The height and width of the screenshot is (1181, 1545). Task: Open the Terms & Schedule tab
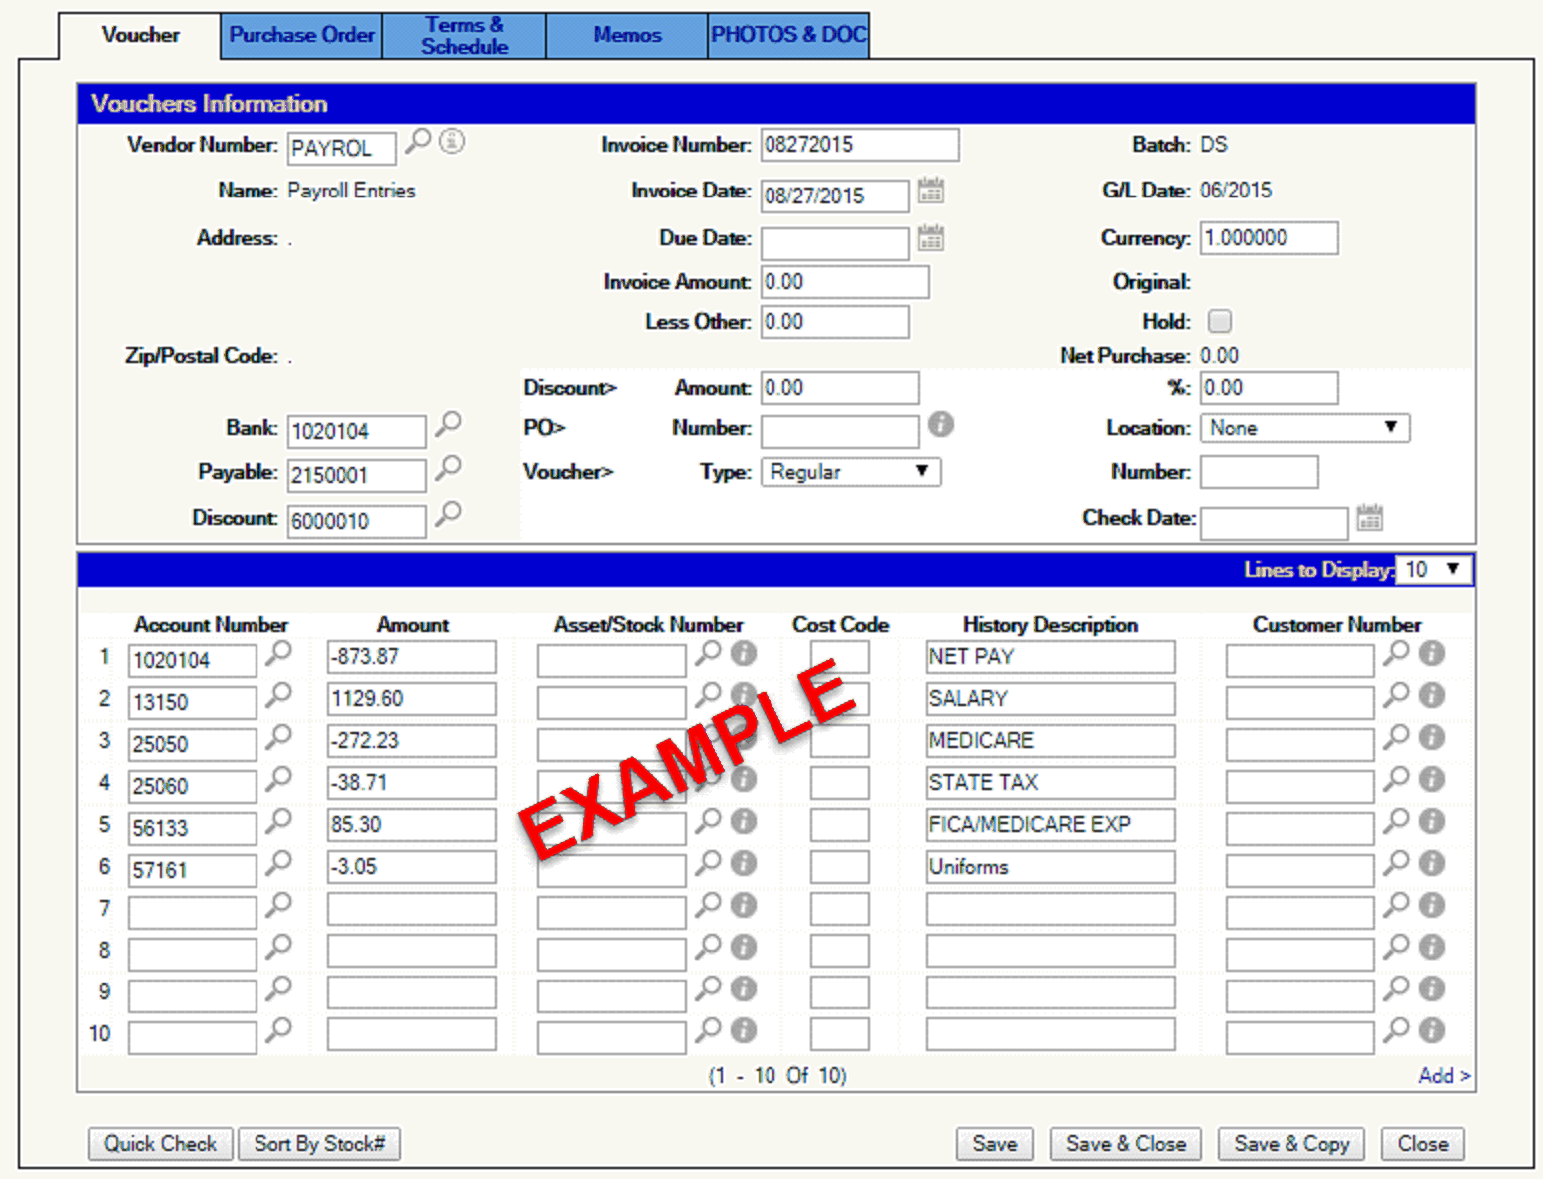pos(464,36)
